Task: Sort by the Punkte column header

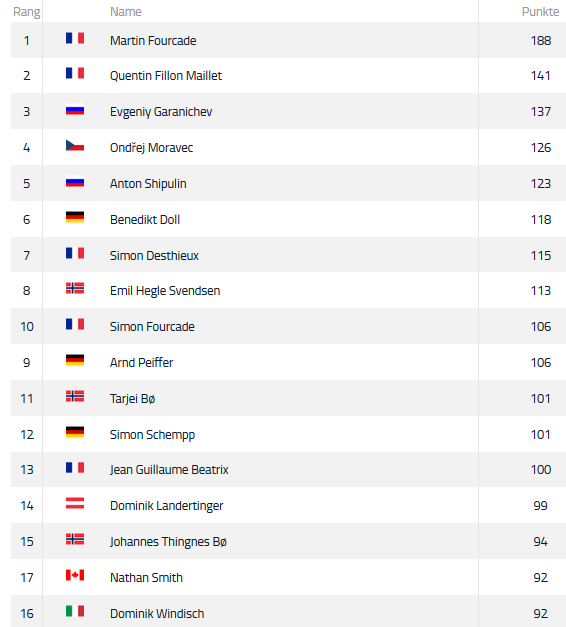Action: (x=540, y=12)
